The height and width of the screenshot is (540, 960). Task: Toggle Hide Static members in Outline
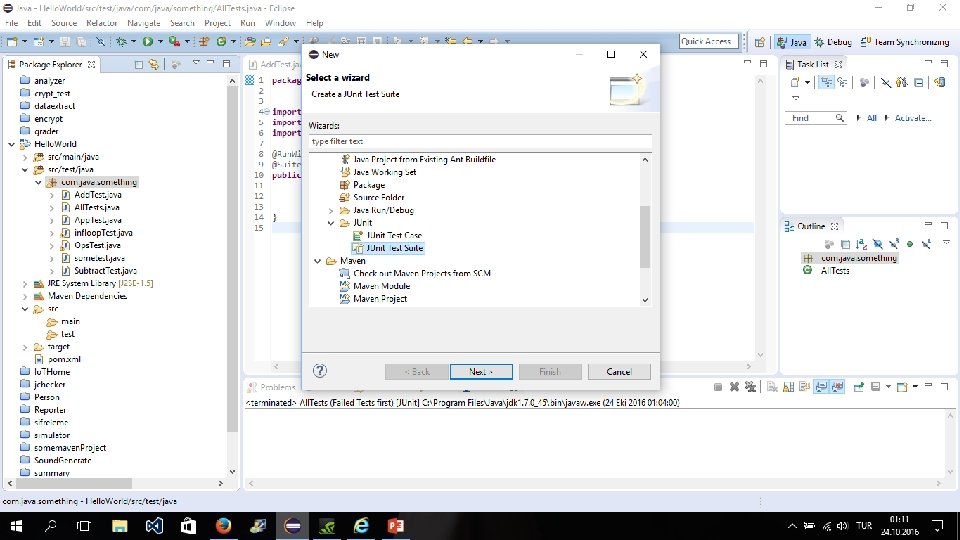pos(894,244)
